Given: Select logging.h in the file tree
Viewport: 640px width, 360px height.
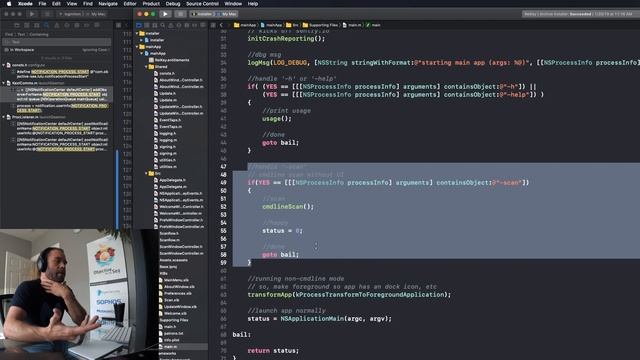Looking at the screenshot, I should tap(168, 133).
